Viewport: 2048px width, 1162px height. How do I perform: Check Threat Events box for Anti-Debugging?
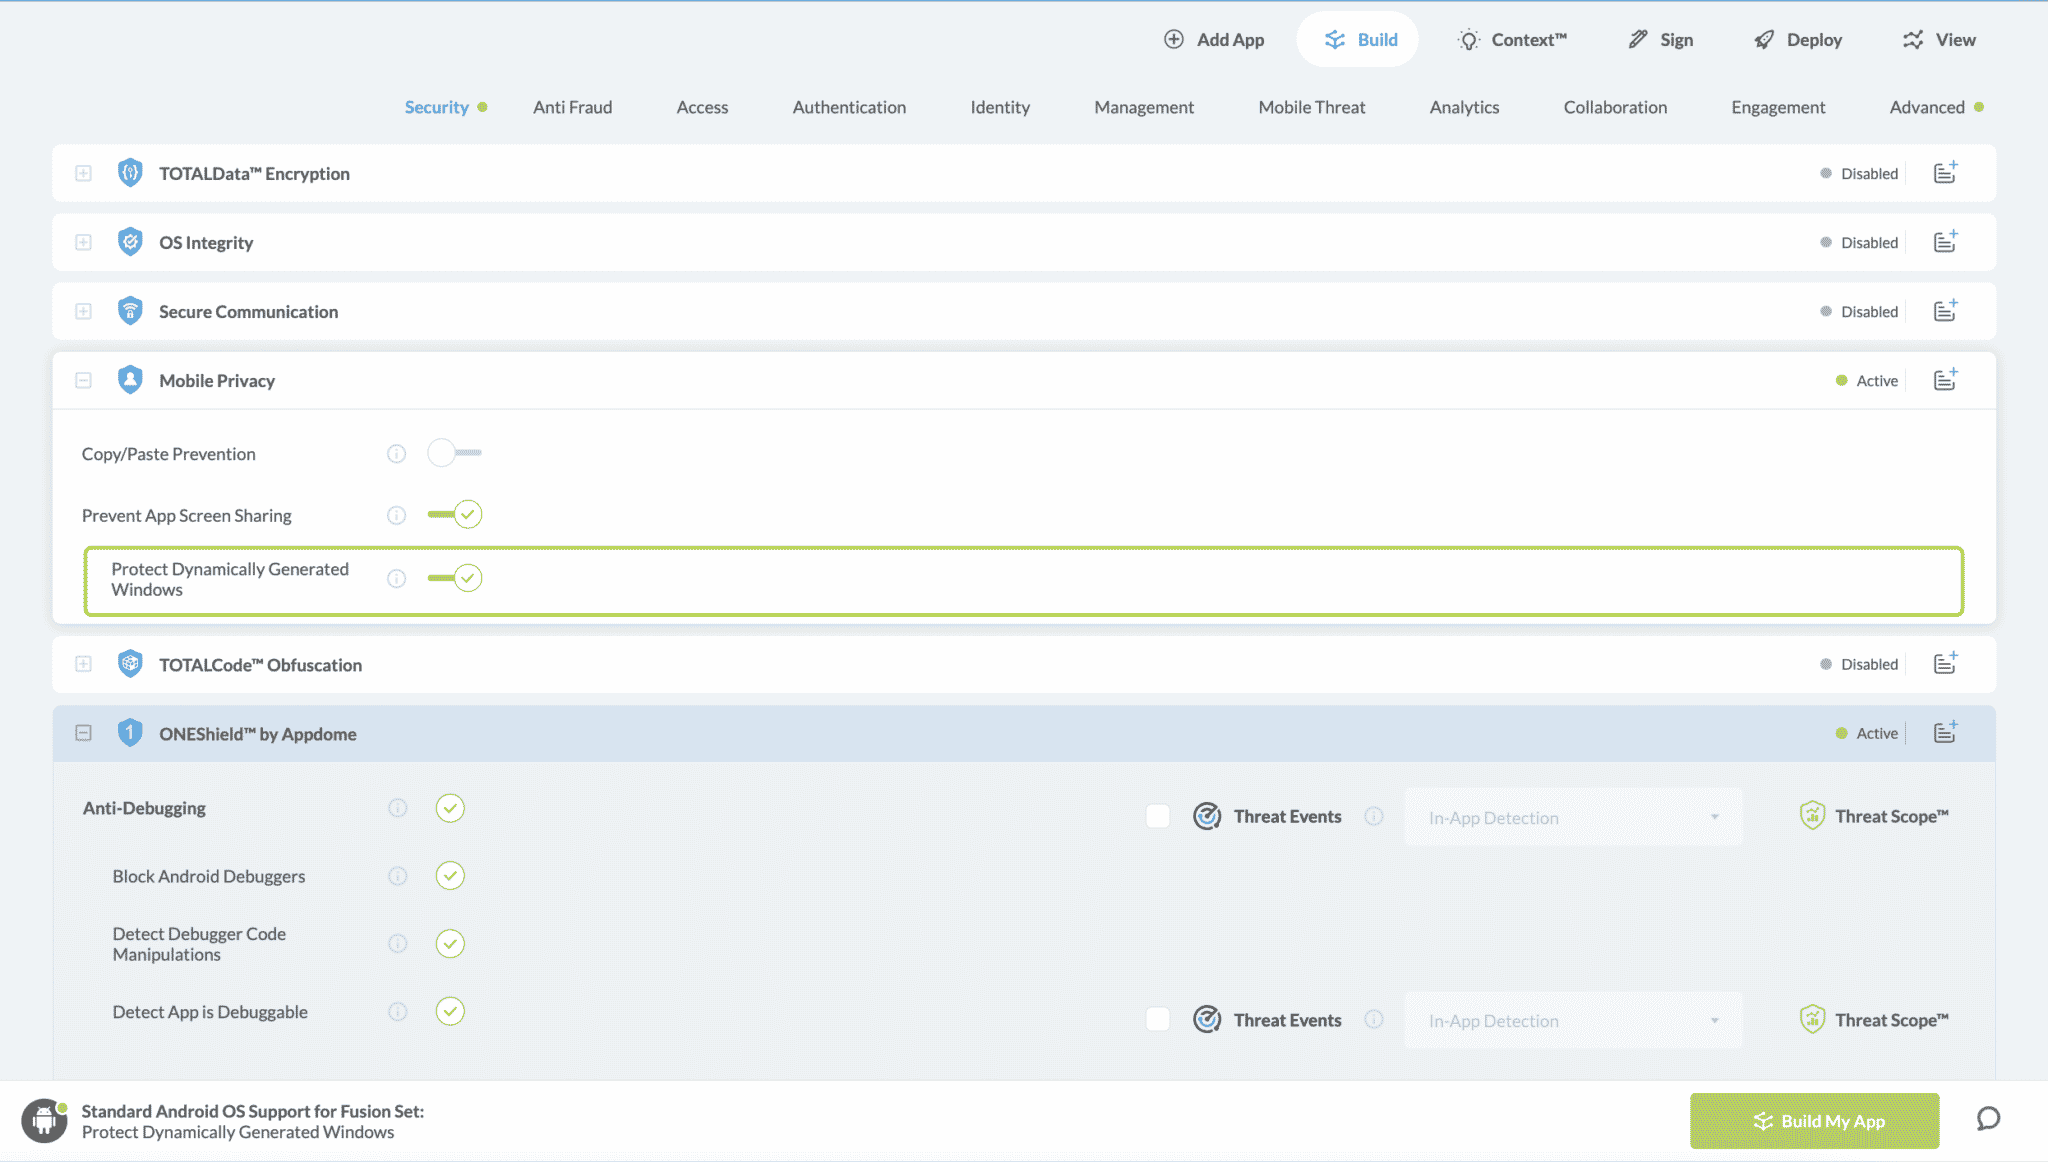pos(1158,816)
